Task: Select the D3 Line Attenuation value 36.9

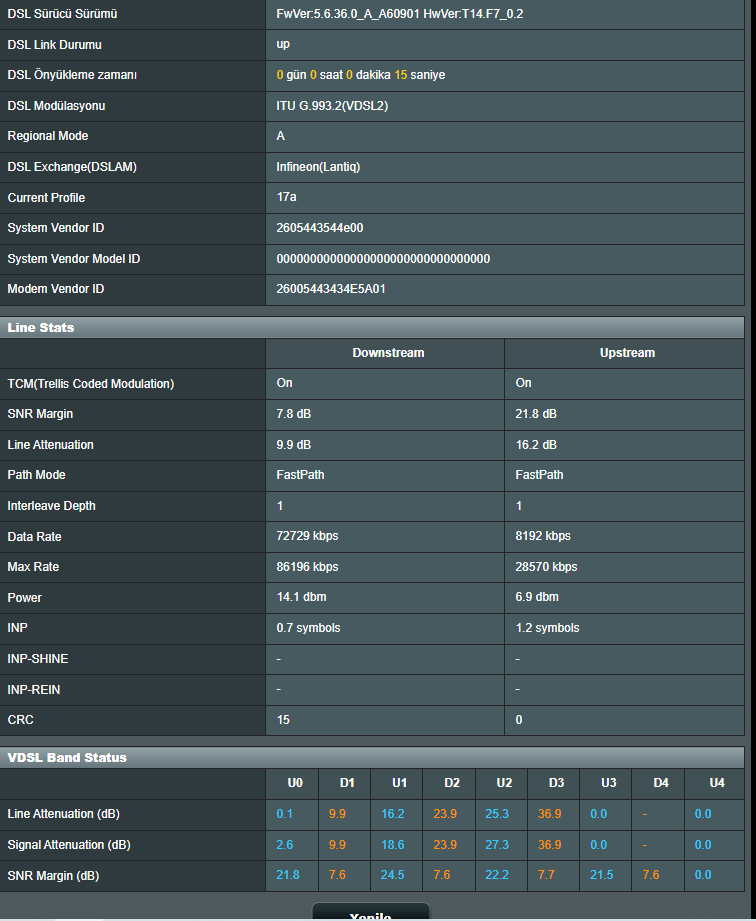Action: tap(549, 814)
